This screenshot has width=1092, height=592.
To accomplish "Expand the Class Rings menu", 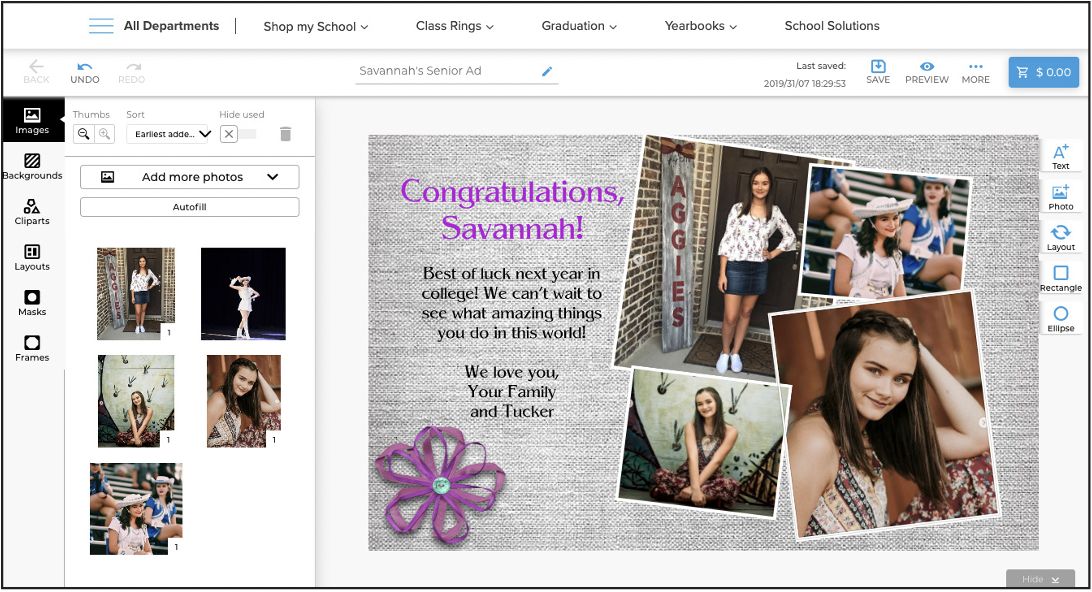I will (x=455, y=26).
